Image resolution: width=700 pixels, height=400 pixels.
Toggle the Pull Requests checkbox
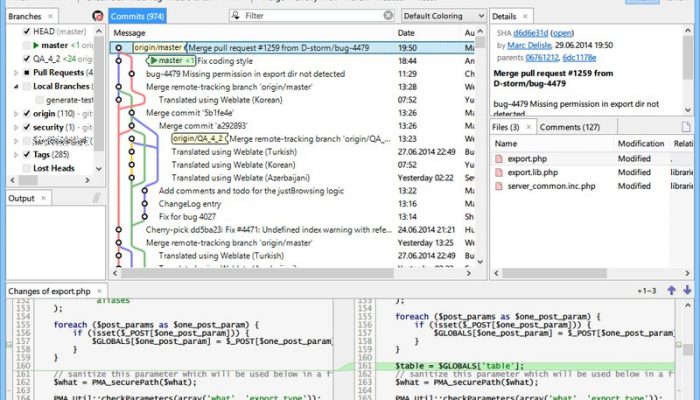click(x=27, y=72)
